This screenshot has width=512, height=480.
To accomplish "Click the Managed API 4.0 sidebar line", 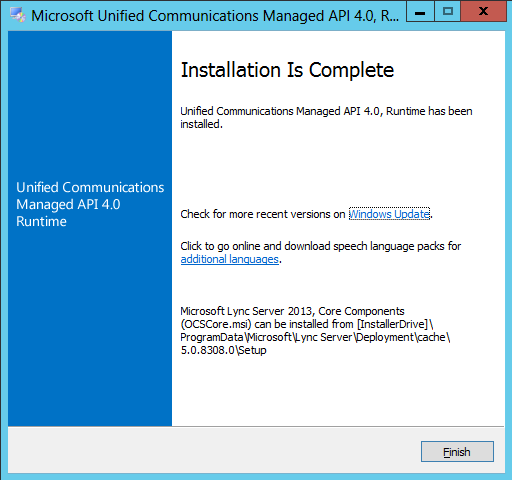I will pos(68,204).
